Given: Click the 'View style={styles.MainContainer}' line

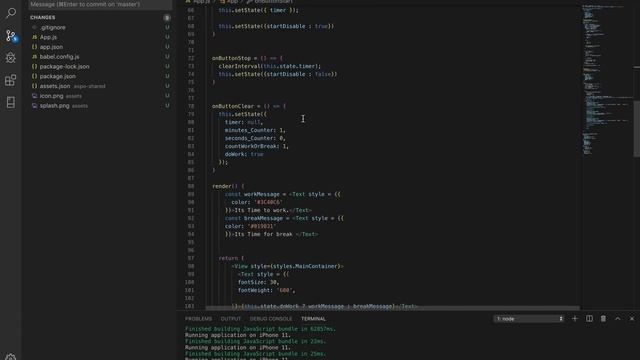Looking at the screenshot, I should coord(288,266).
